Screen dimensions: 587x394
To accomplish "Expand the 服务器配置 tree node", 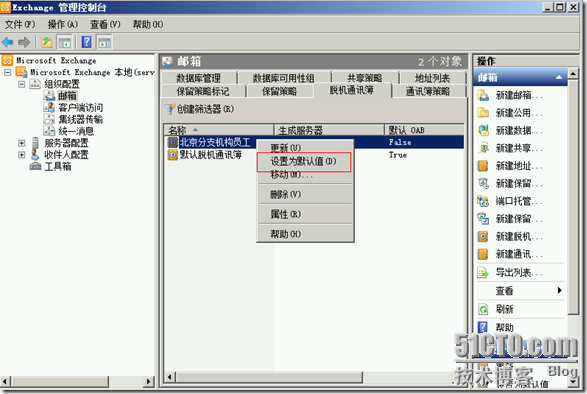I will coord(22,143).
